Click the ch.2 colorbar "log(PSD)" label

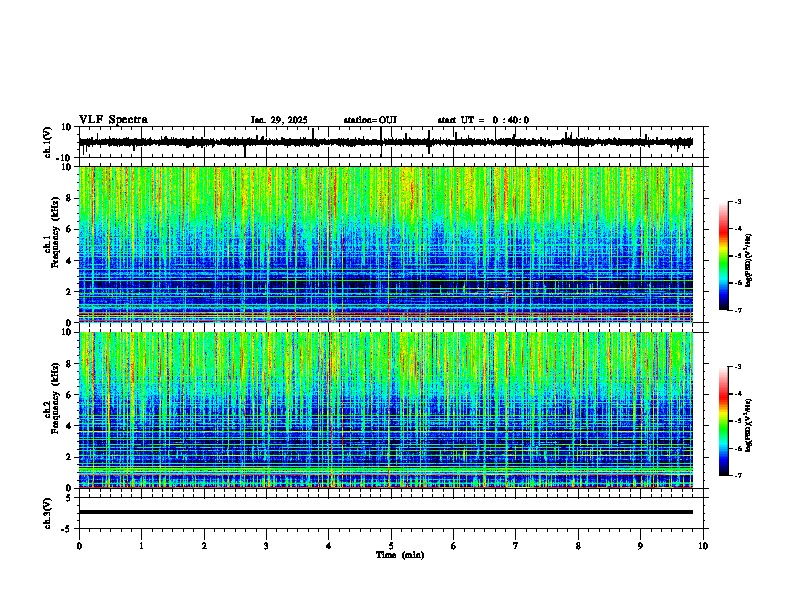coord(749,425)
